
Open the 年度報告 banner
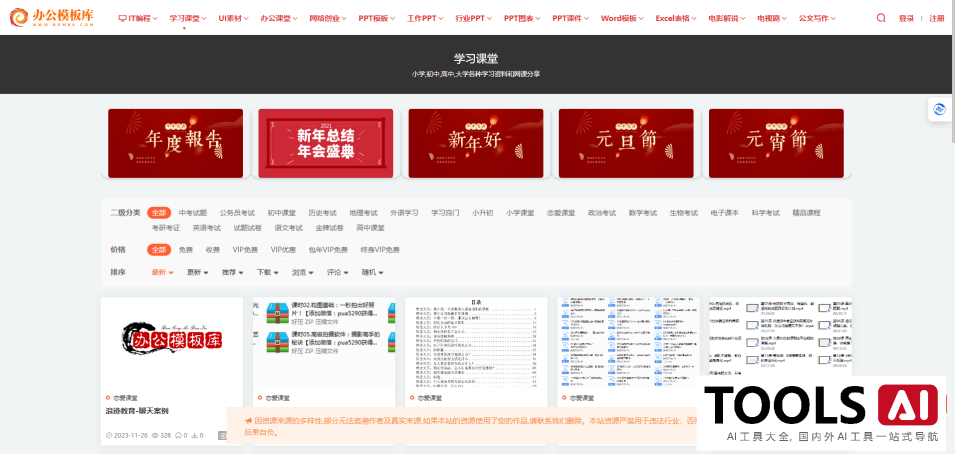(175, 143)
